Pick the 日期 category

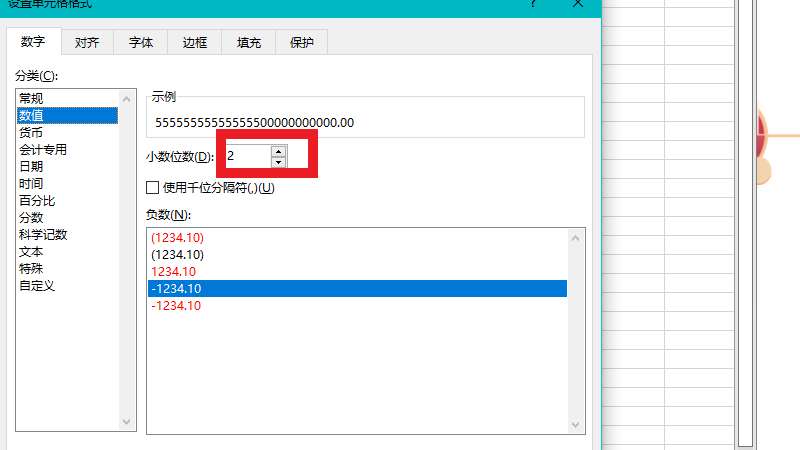(x=31, y=167)
